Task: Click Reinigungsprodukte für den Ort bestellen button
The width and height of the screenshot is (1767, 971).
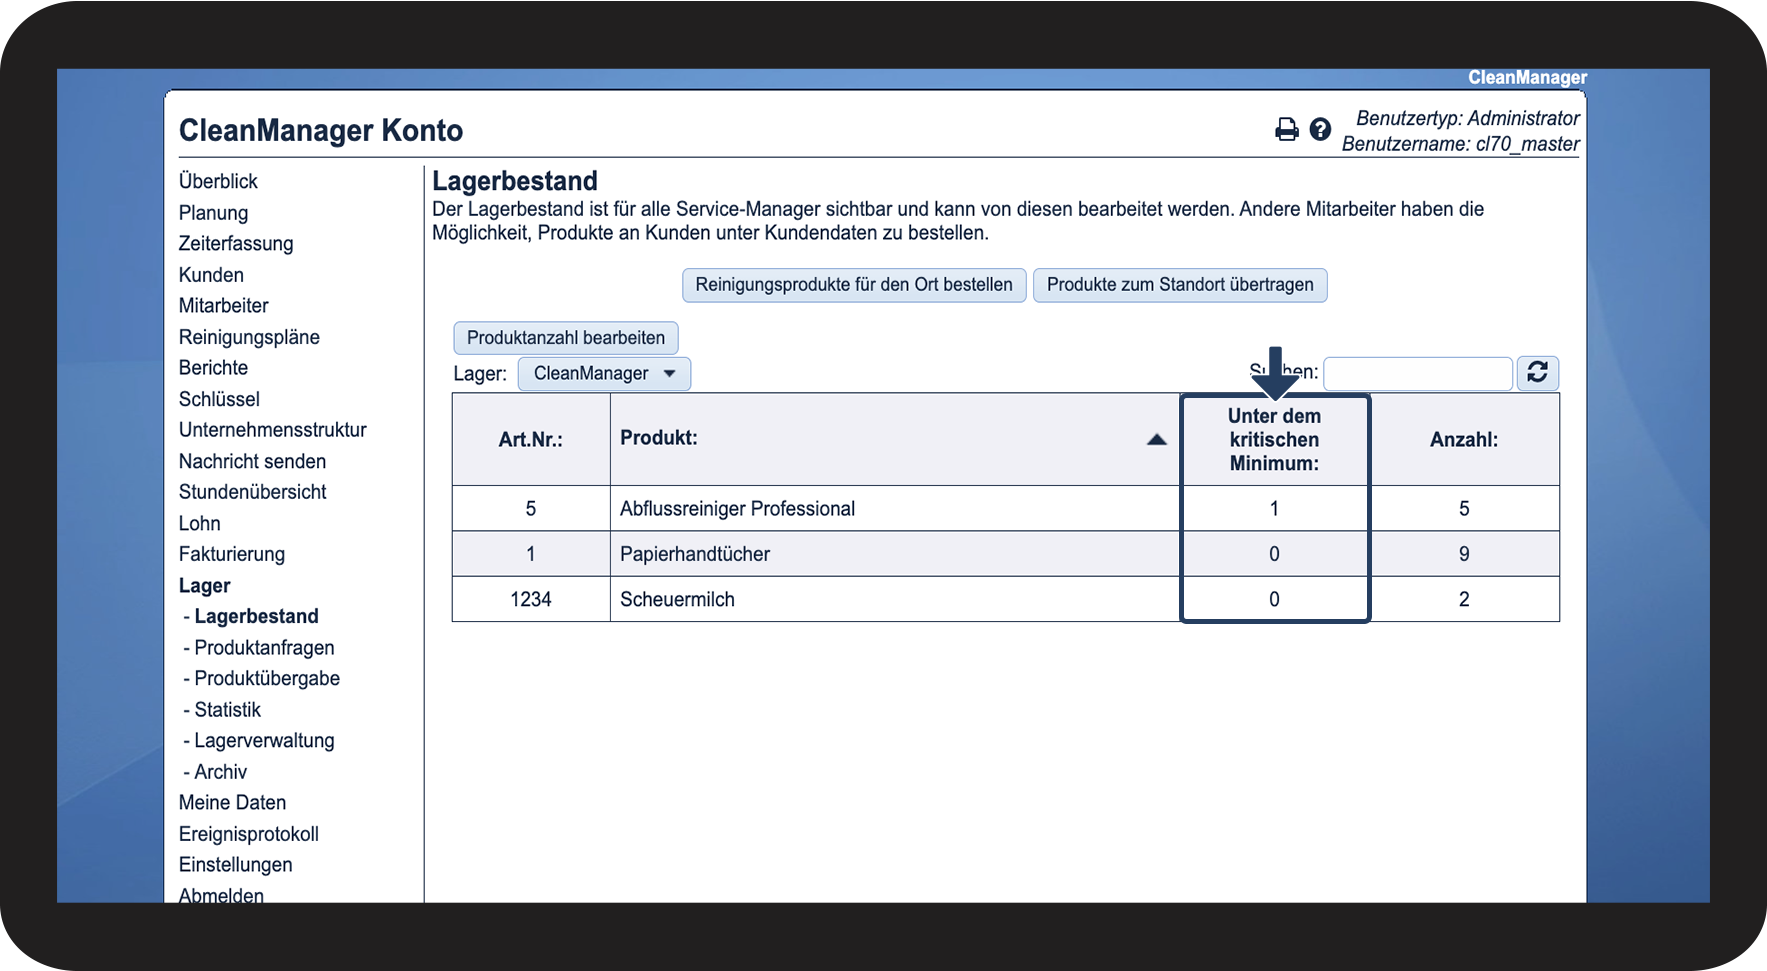Action: pos(854,285)
